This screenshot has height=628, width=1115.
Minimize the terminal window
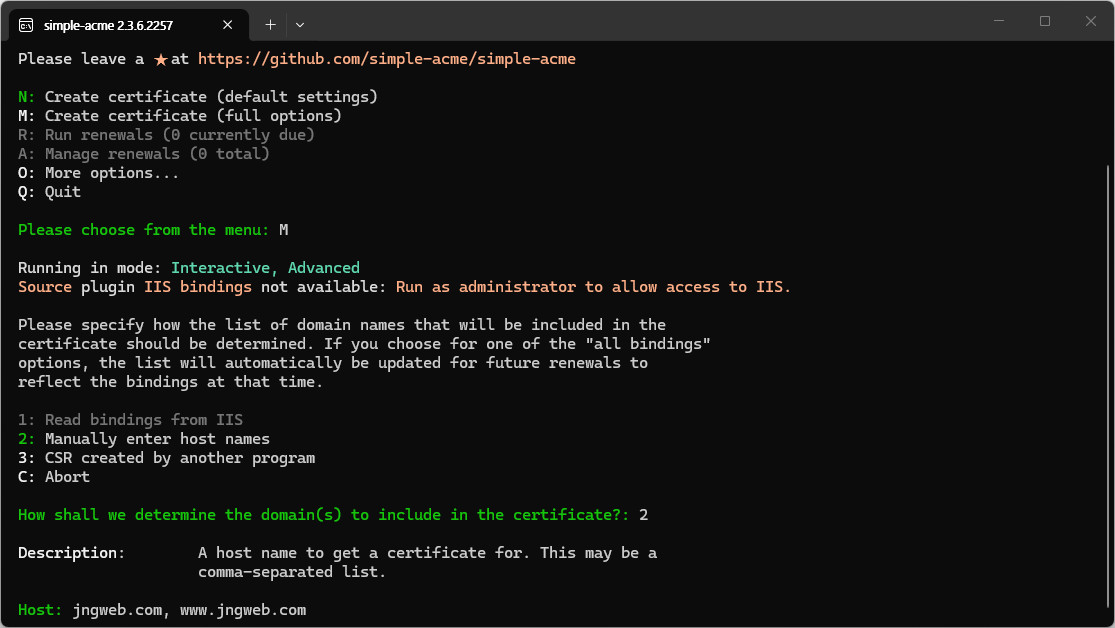[999, 21]
